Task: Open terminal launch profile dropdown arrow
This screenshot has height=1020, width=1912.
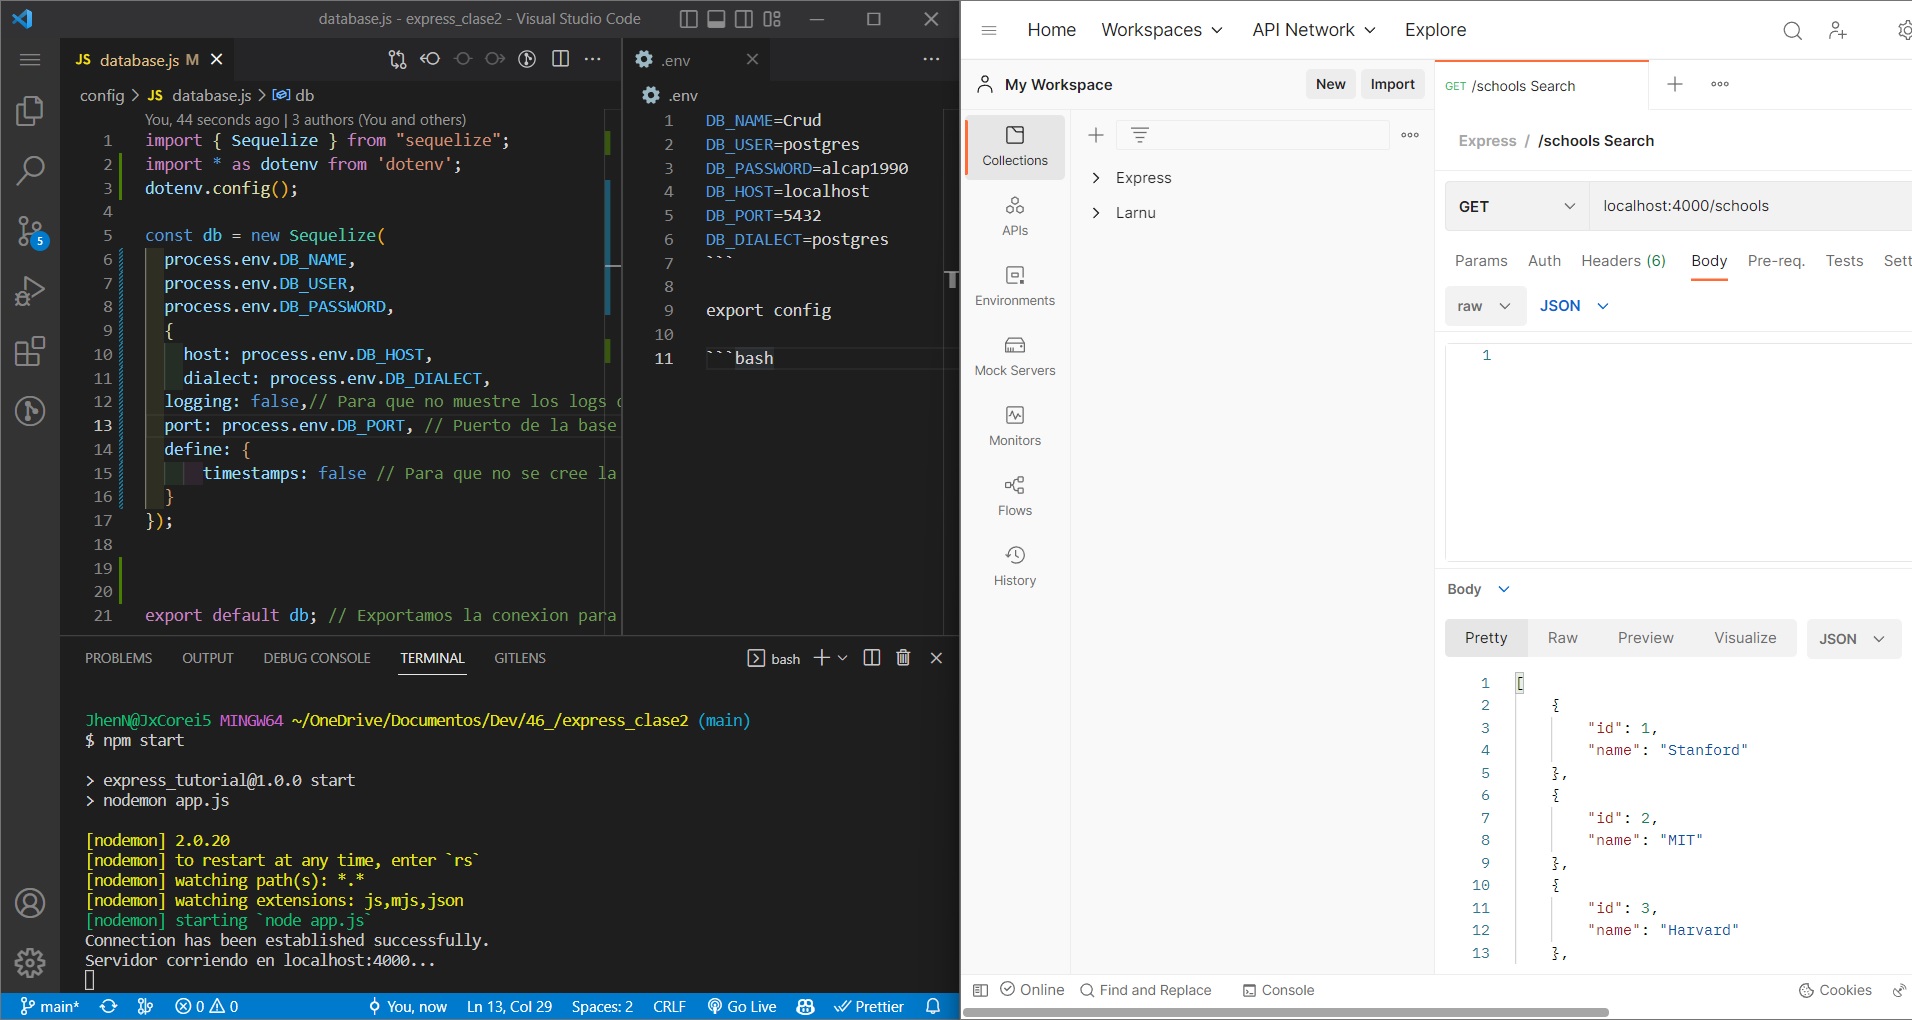Action: tap(843, 657)
